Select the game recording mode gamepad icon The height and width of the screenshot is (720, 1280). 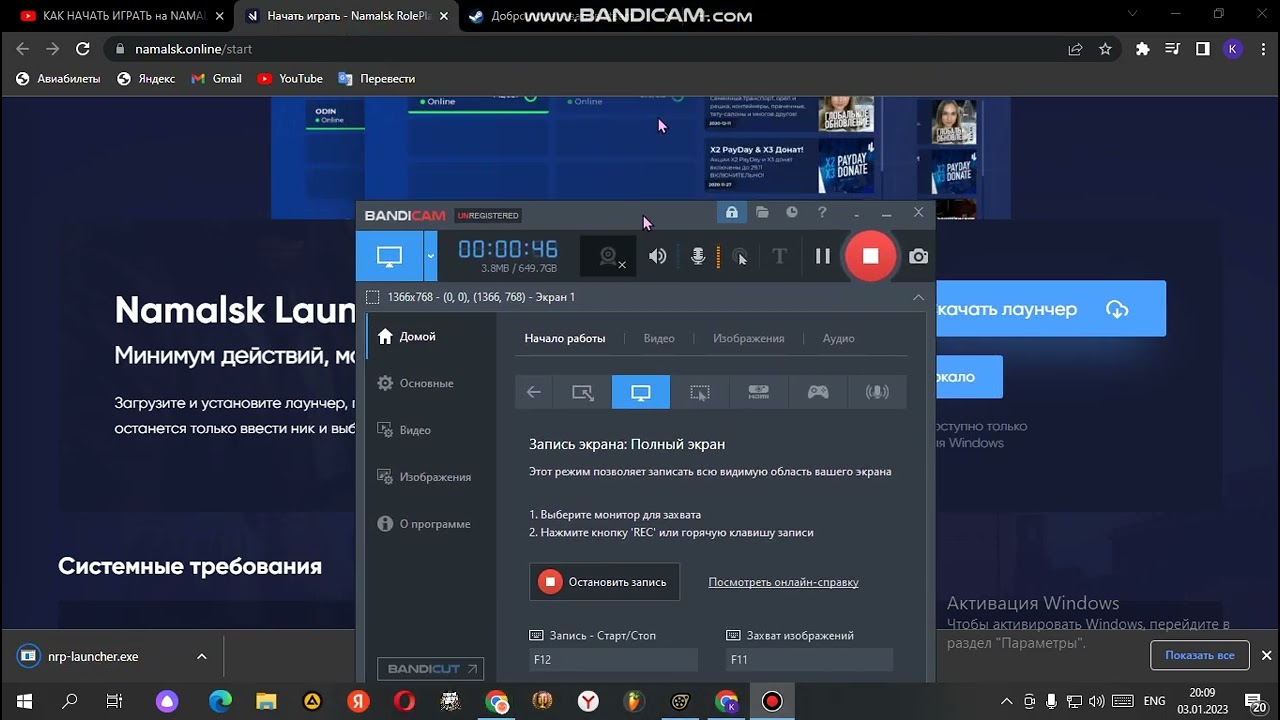click(x=818, y=392)
